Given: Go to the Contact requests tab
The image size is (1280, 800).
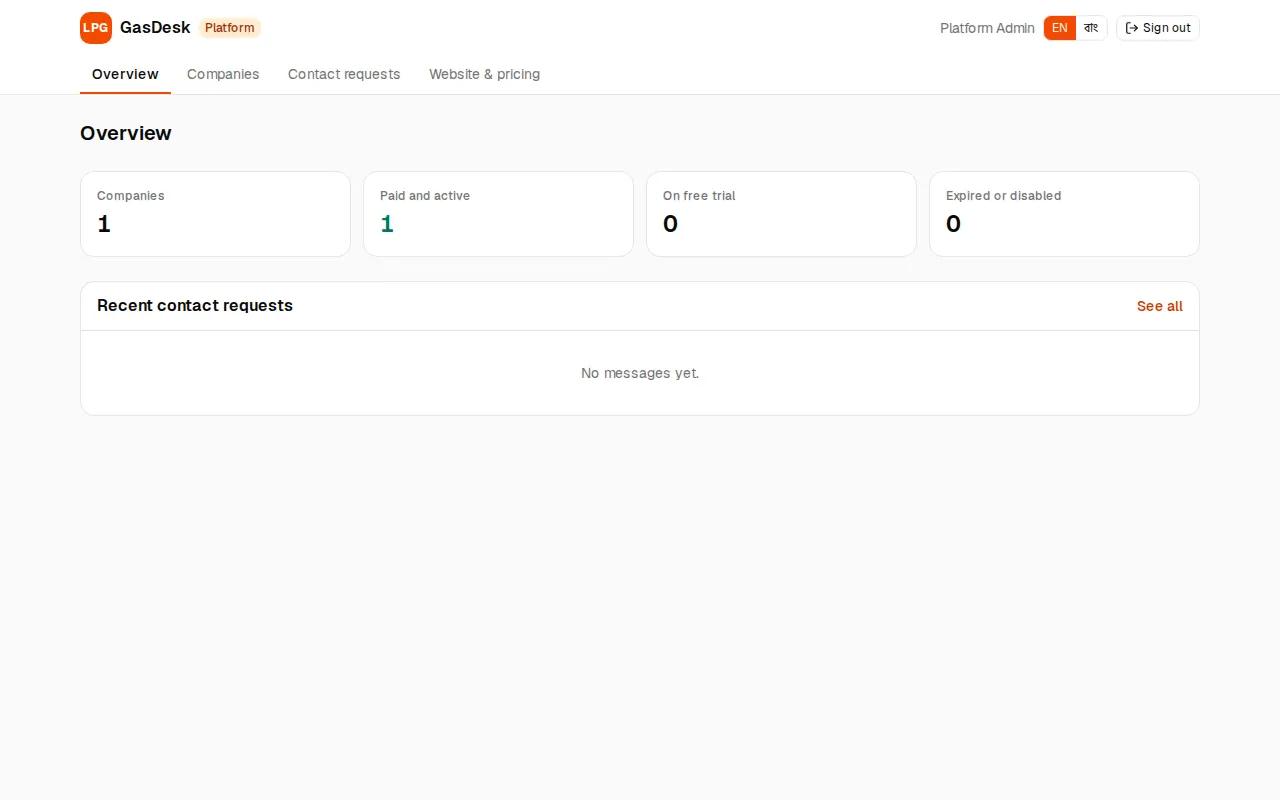Looking at the screenshot, I should [344, 74].
